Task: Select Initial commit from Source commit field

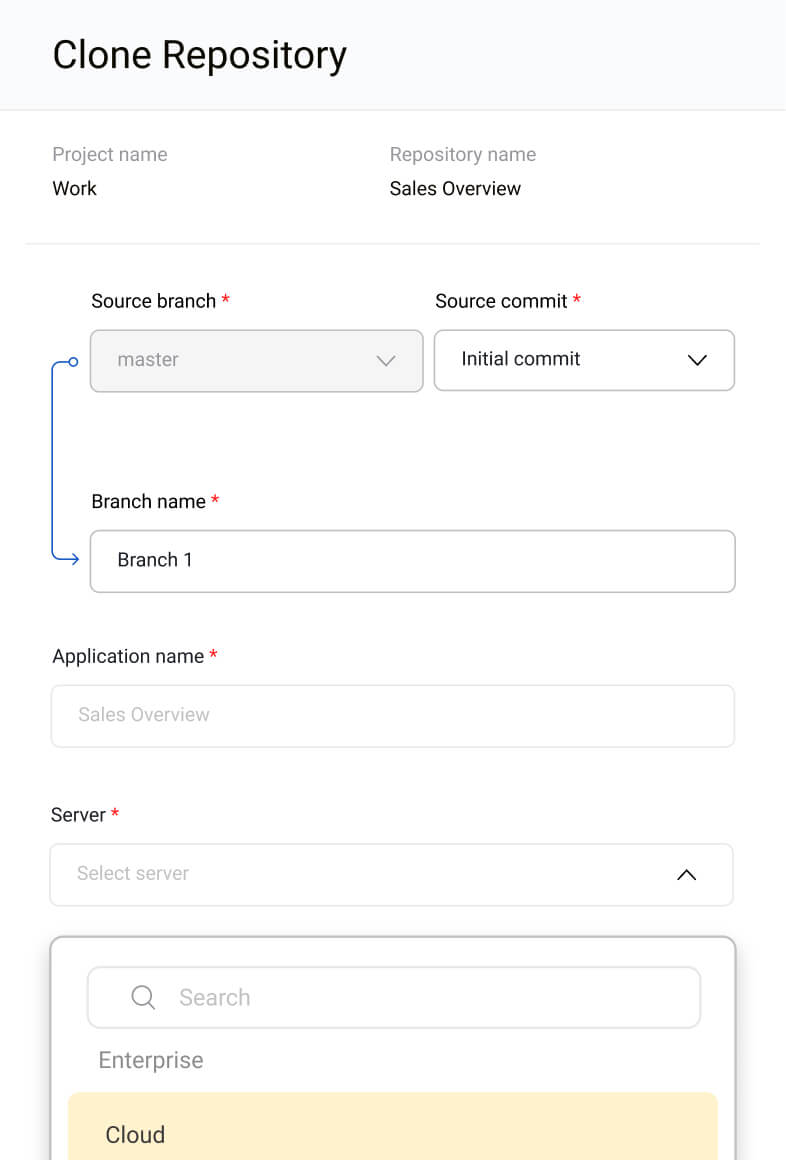Action: [x=520, y=359]
